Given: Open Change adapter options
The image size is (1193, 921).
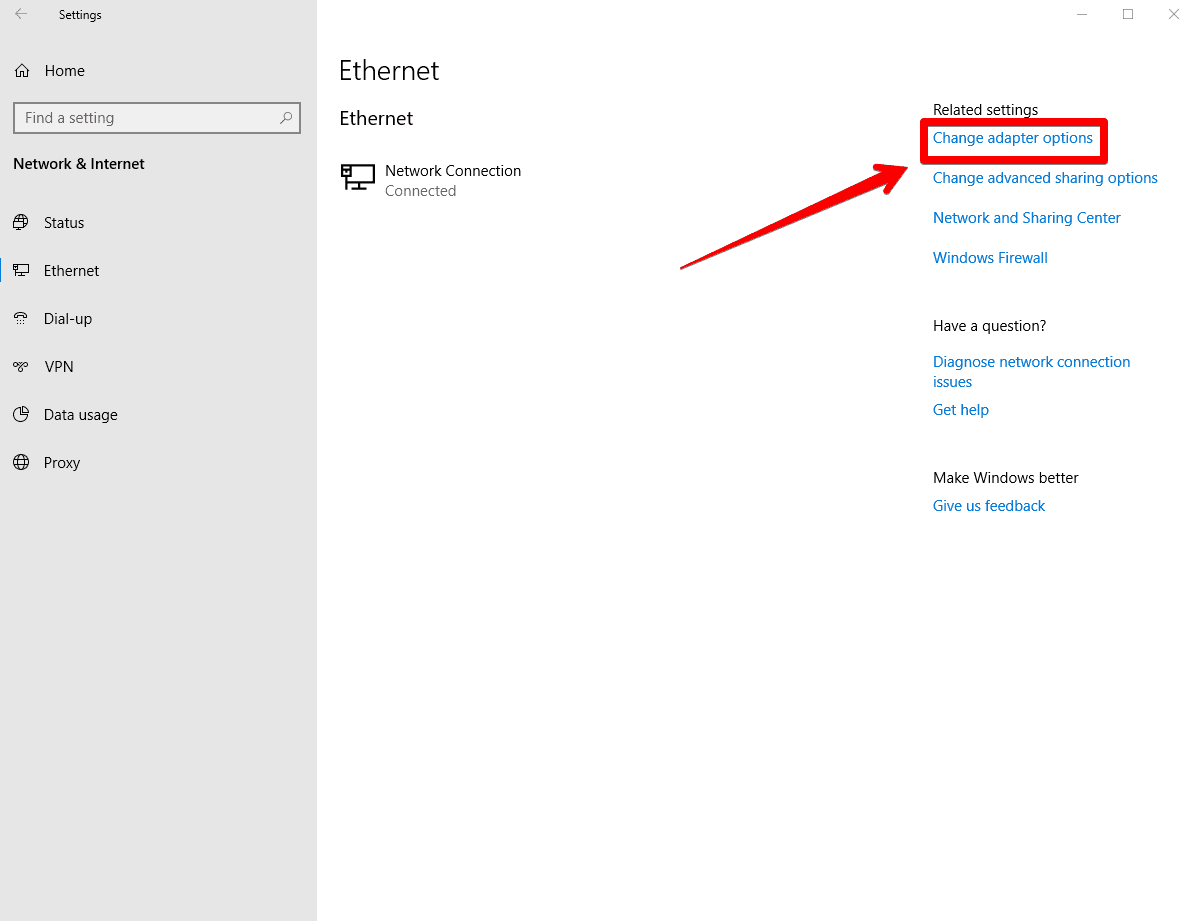Looking at the screenshot, I should click(1013, 138).
